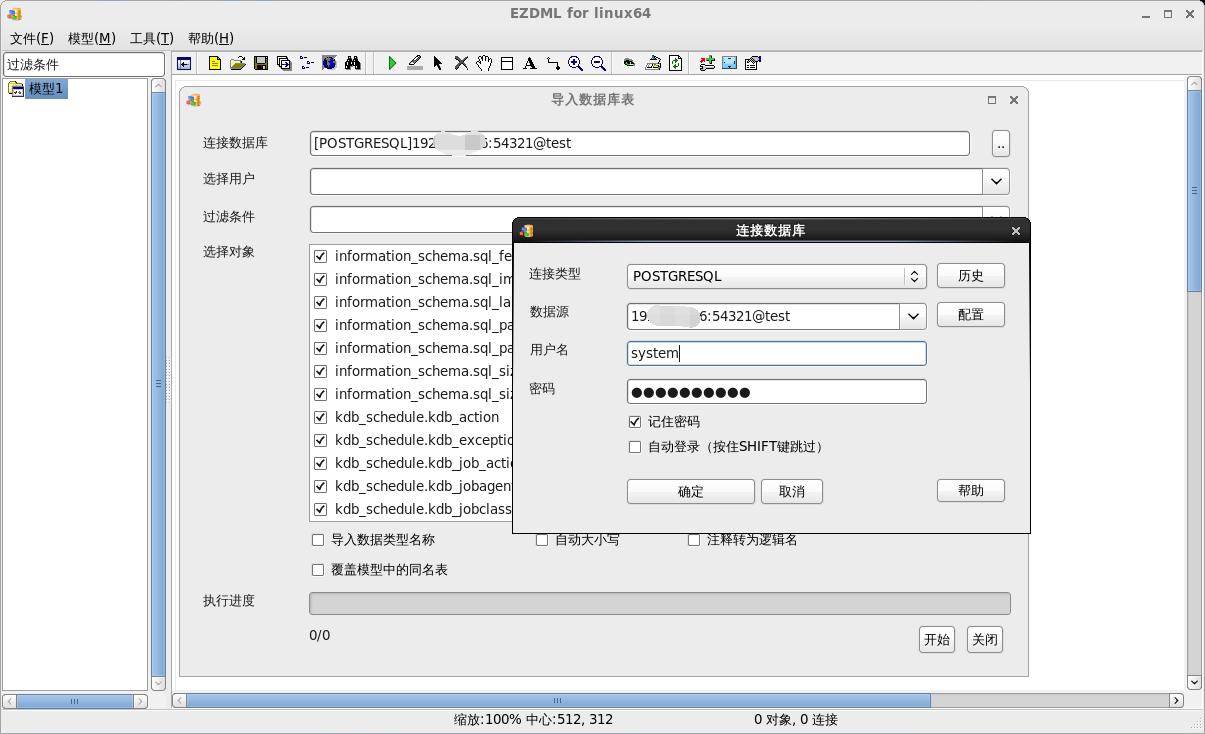The image size is (1205, 734).
Task: Save the model with the floppy icon
Action: (x=261, y=63)
